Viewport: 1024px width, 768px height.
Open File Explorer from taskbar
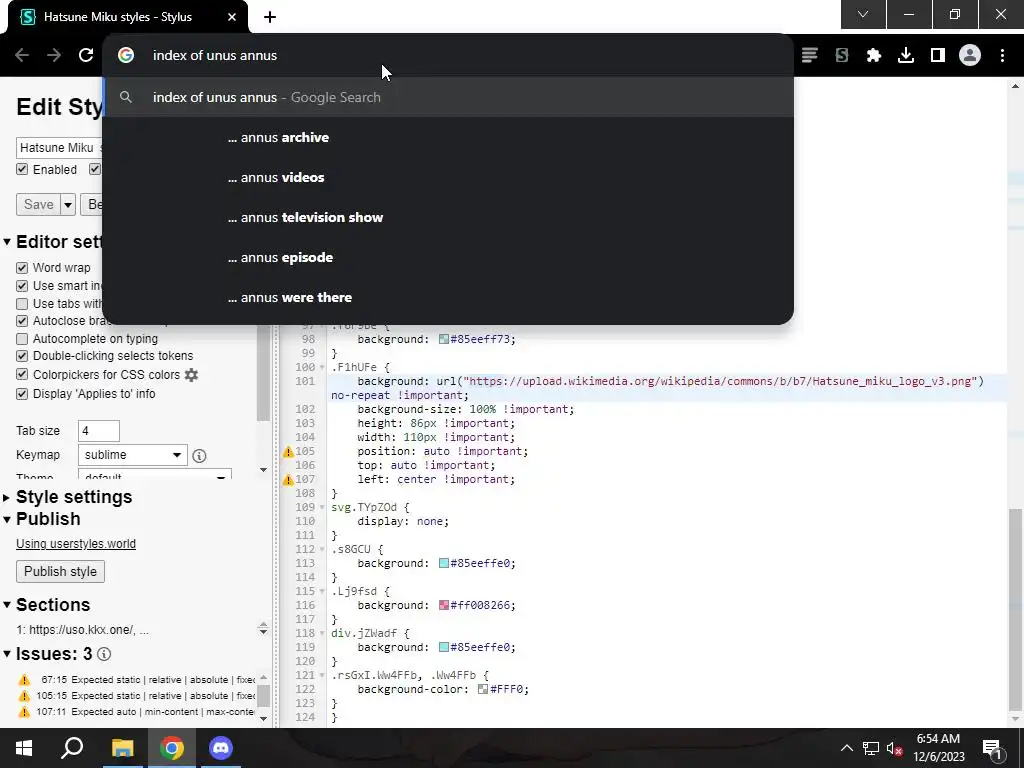pos(122,748)
